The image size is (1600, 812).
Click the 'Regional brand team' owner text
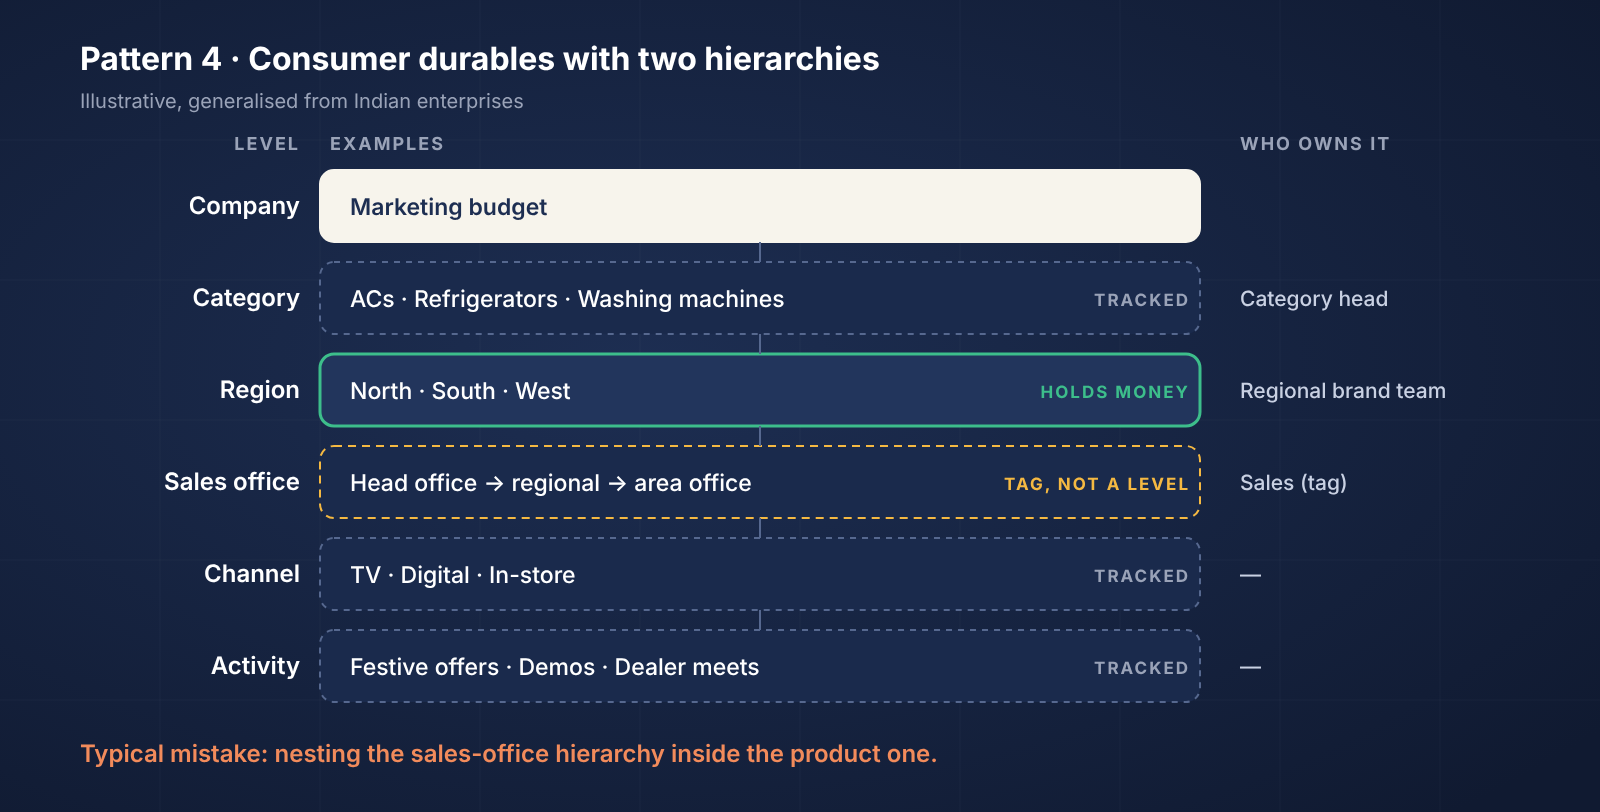tap(1343, 391)
